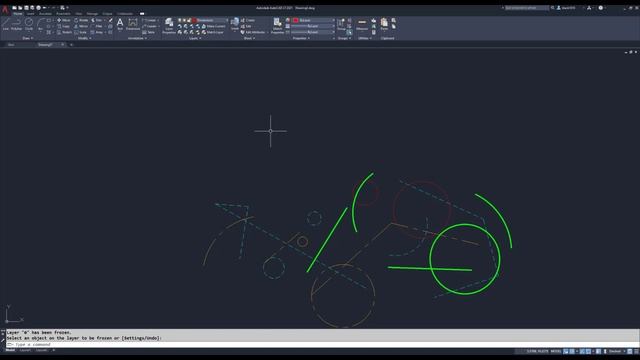Open the object color dropdown

[313, 20]
